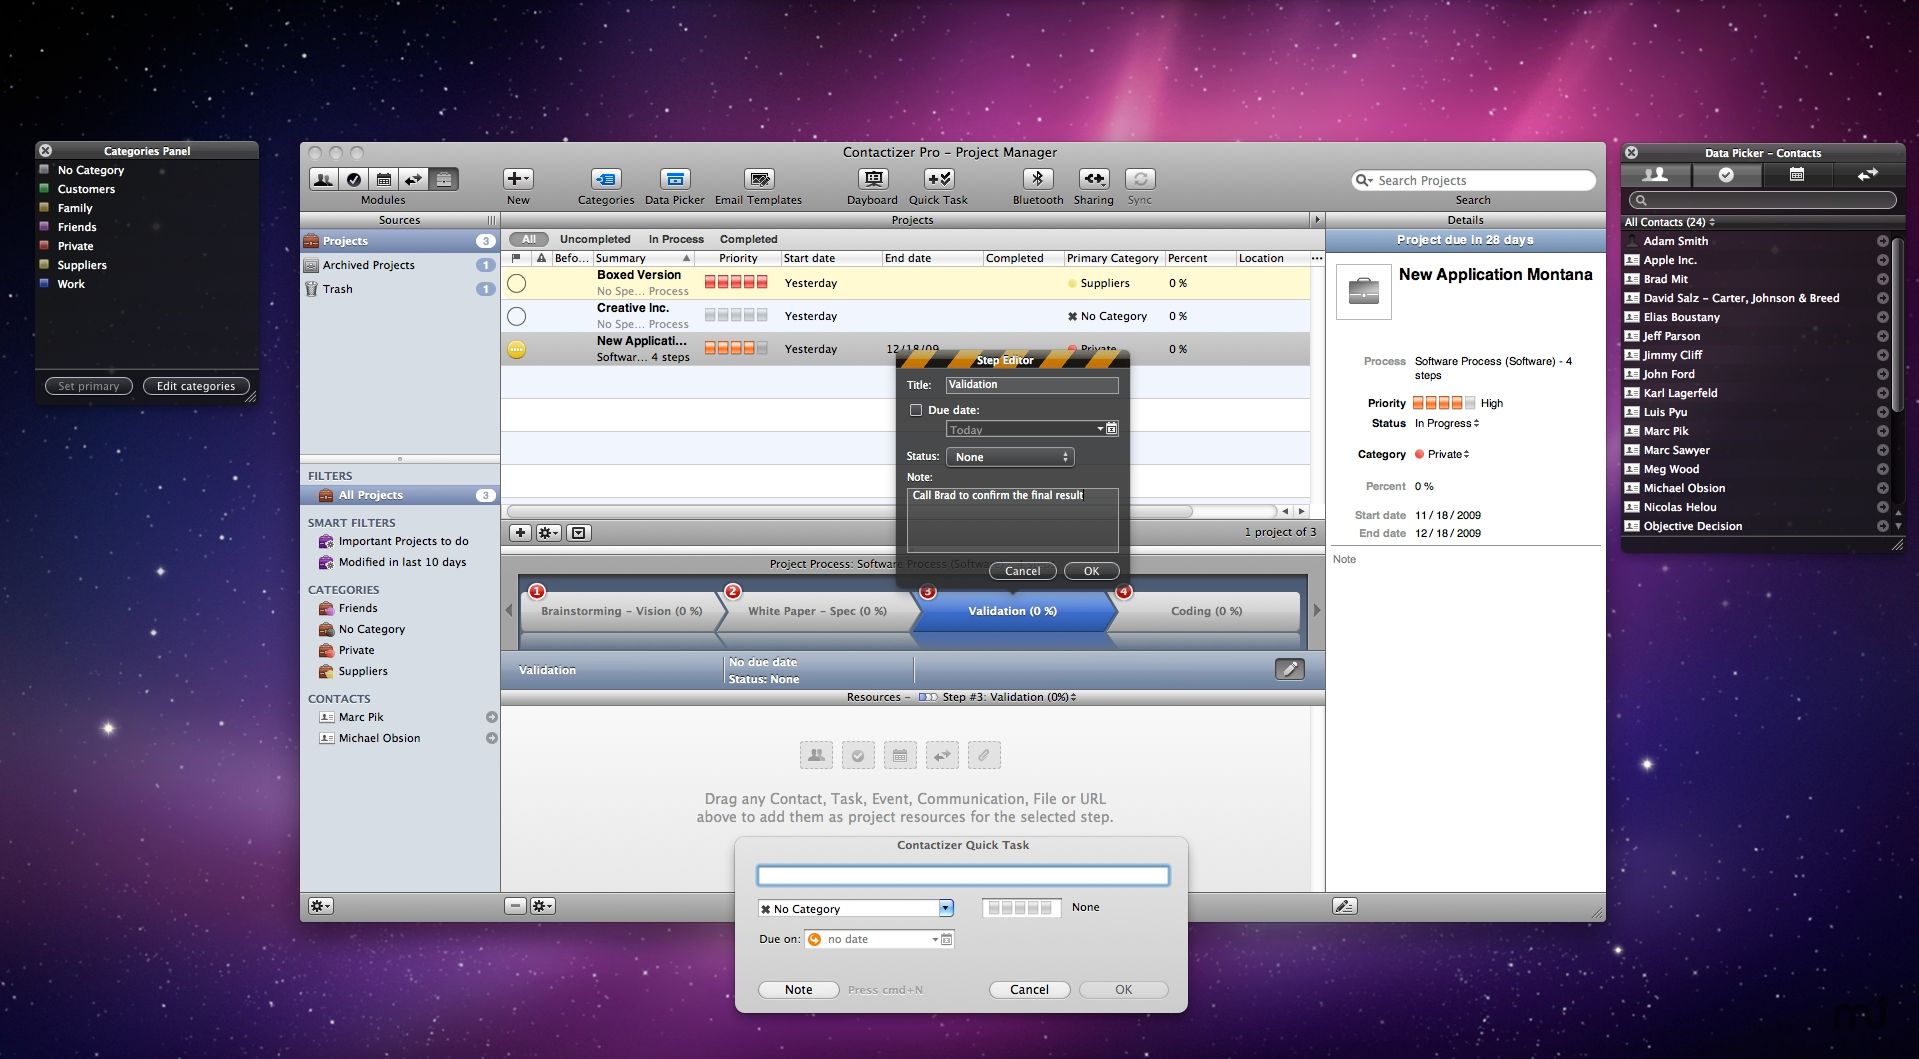Open the Projects module icon

(x=444, y=179)
